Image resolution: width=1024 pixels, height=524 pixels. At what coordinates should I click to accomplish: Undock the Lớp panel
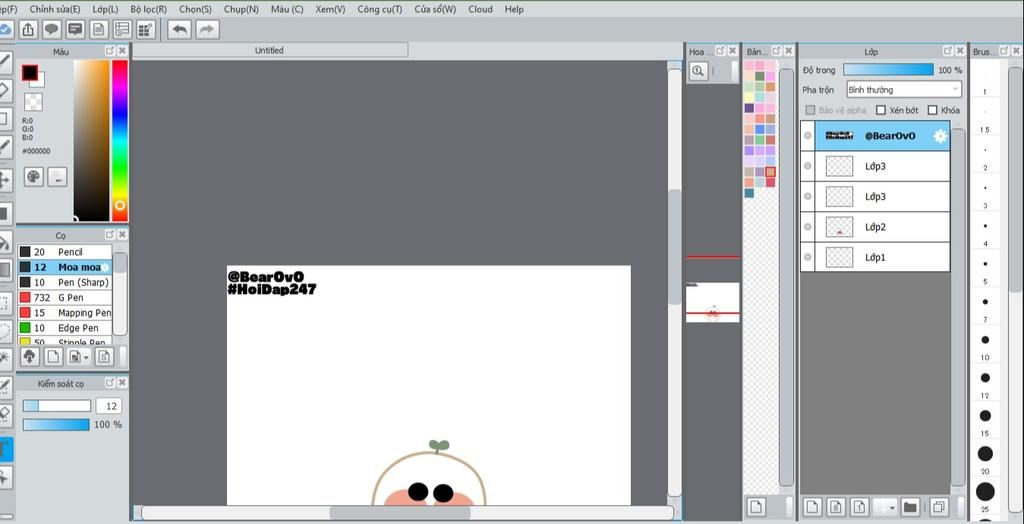948,51
